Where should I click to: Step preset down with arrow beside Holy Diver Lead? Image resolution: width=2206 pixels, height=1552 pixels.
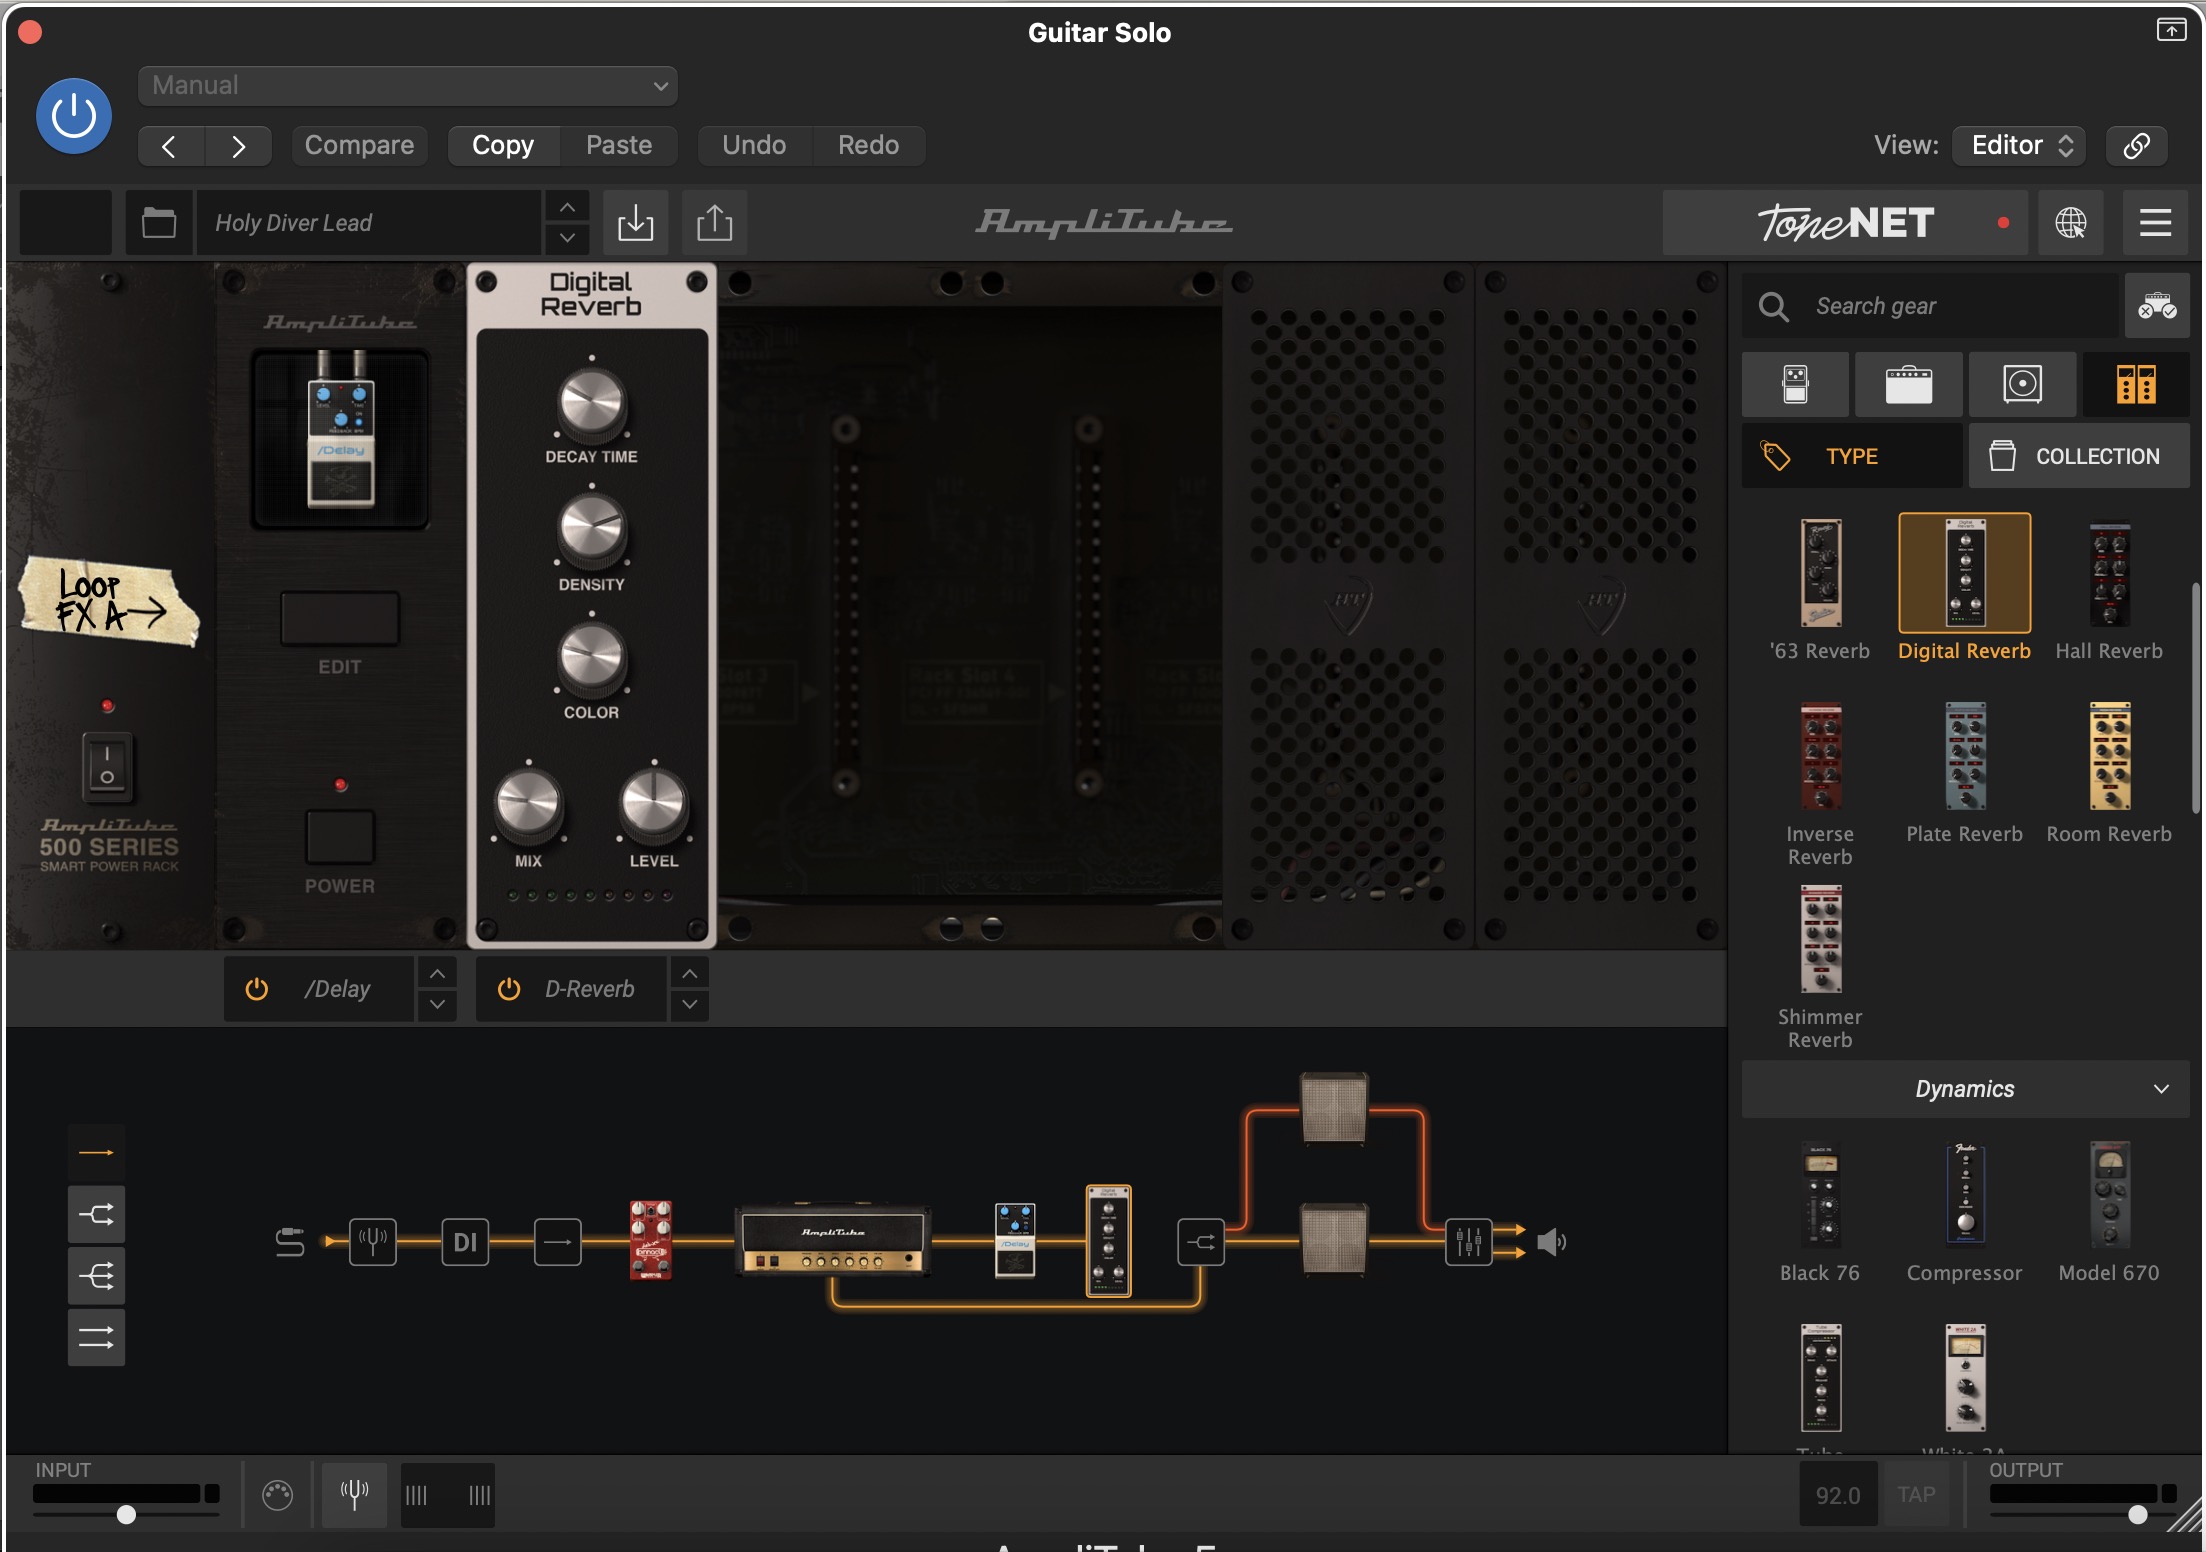point(567,238)
